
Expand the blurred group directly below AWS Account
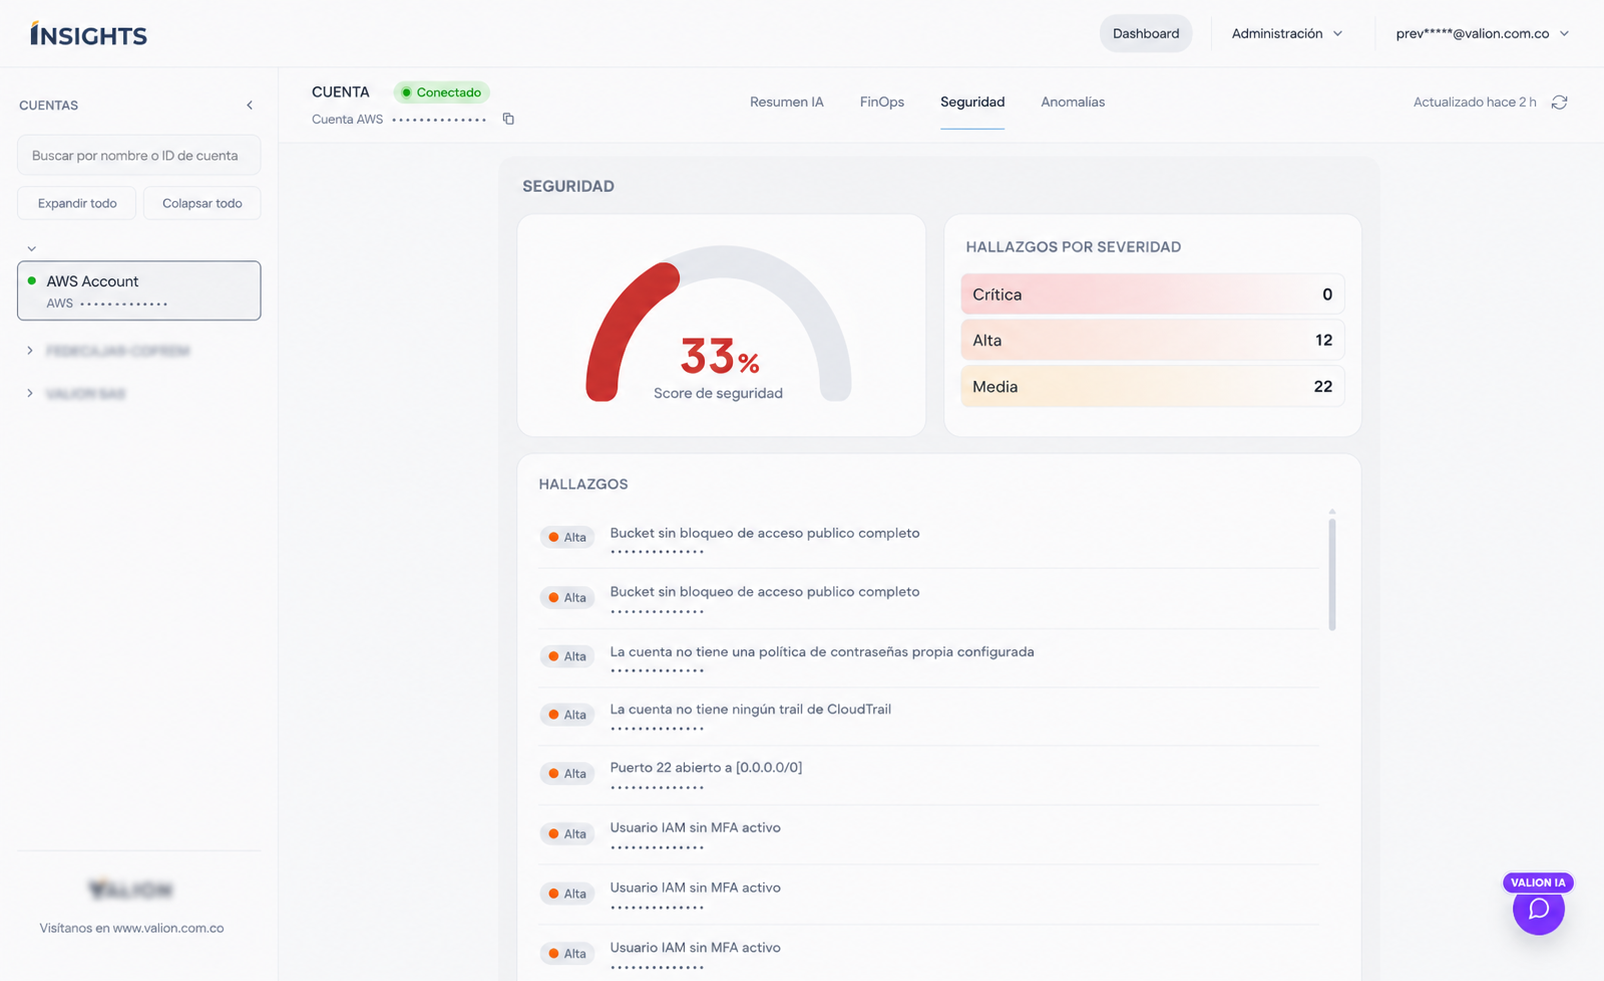pos(30,351)
